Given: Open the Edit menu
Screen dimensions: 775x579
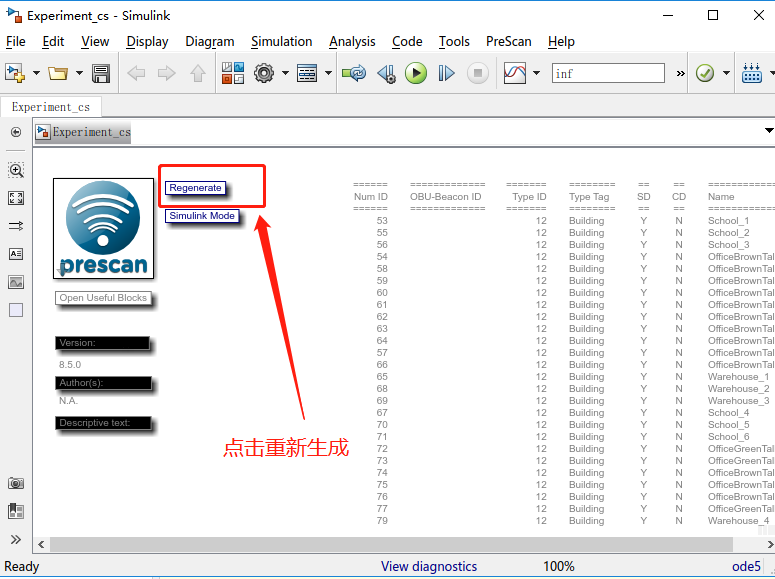Looking at the screenshot, I should 53,42.
